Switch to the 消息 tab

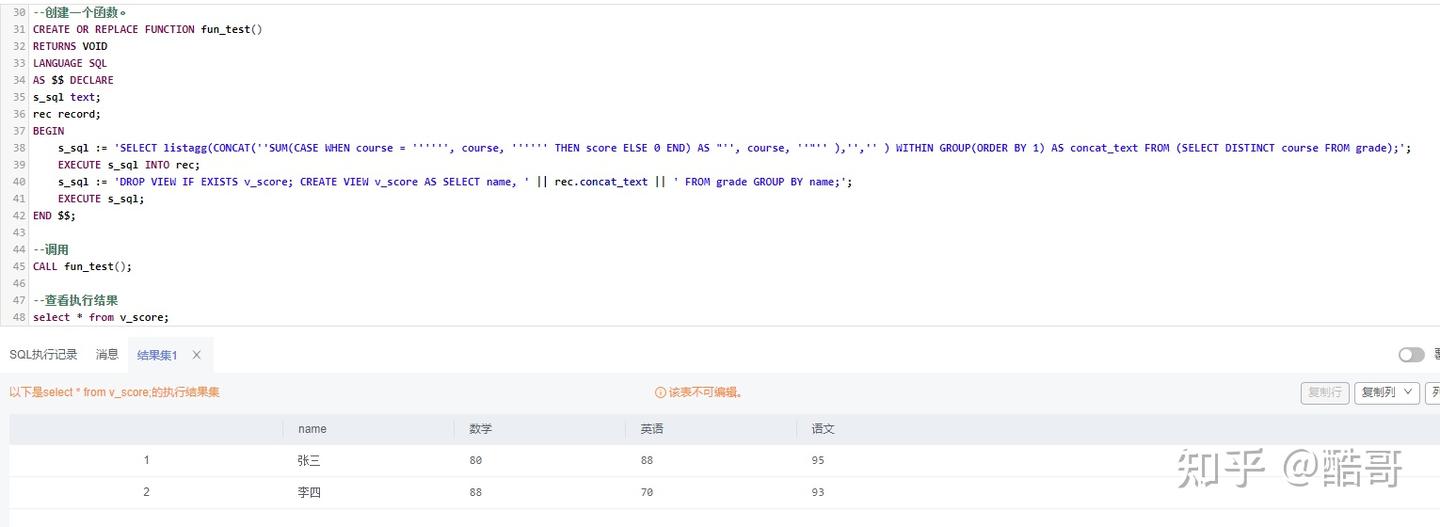coord(107,355)
